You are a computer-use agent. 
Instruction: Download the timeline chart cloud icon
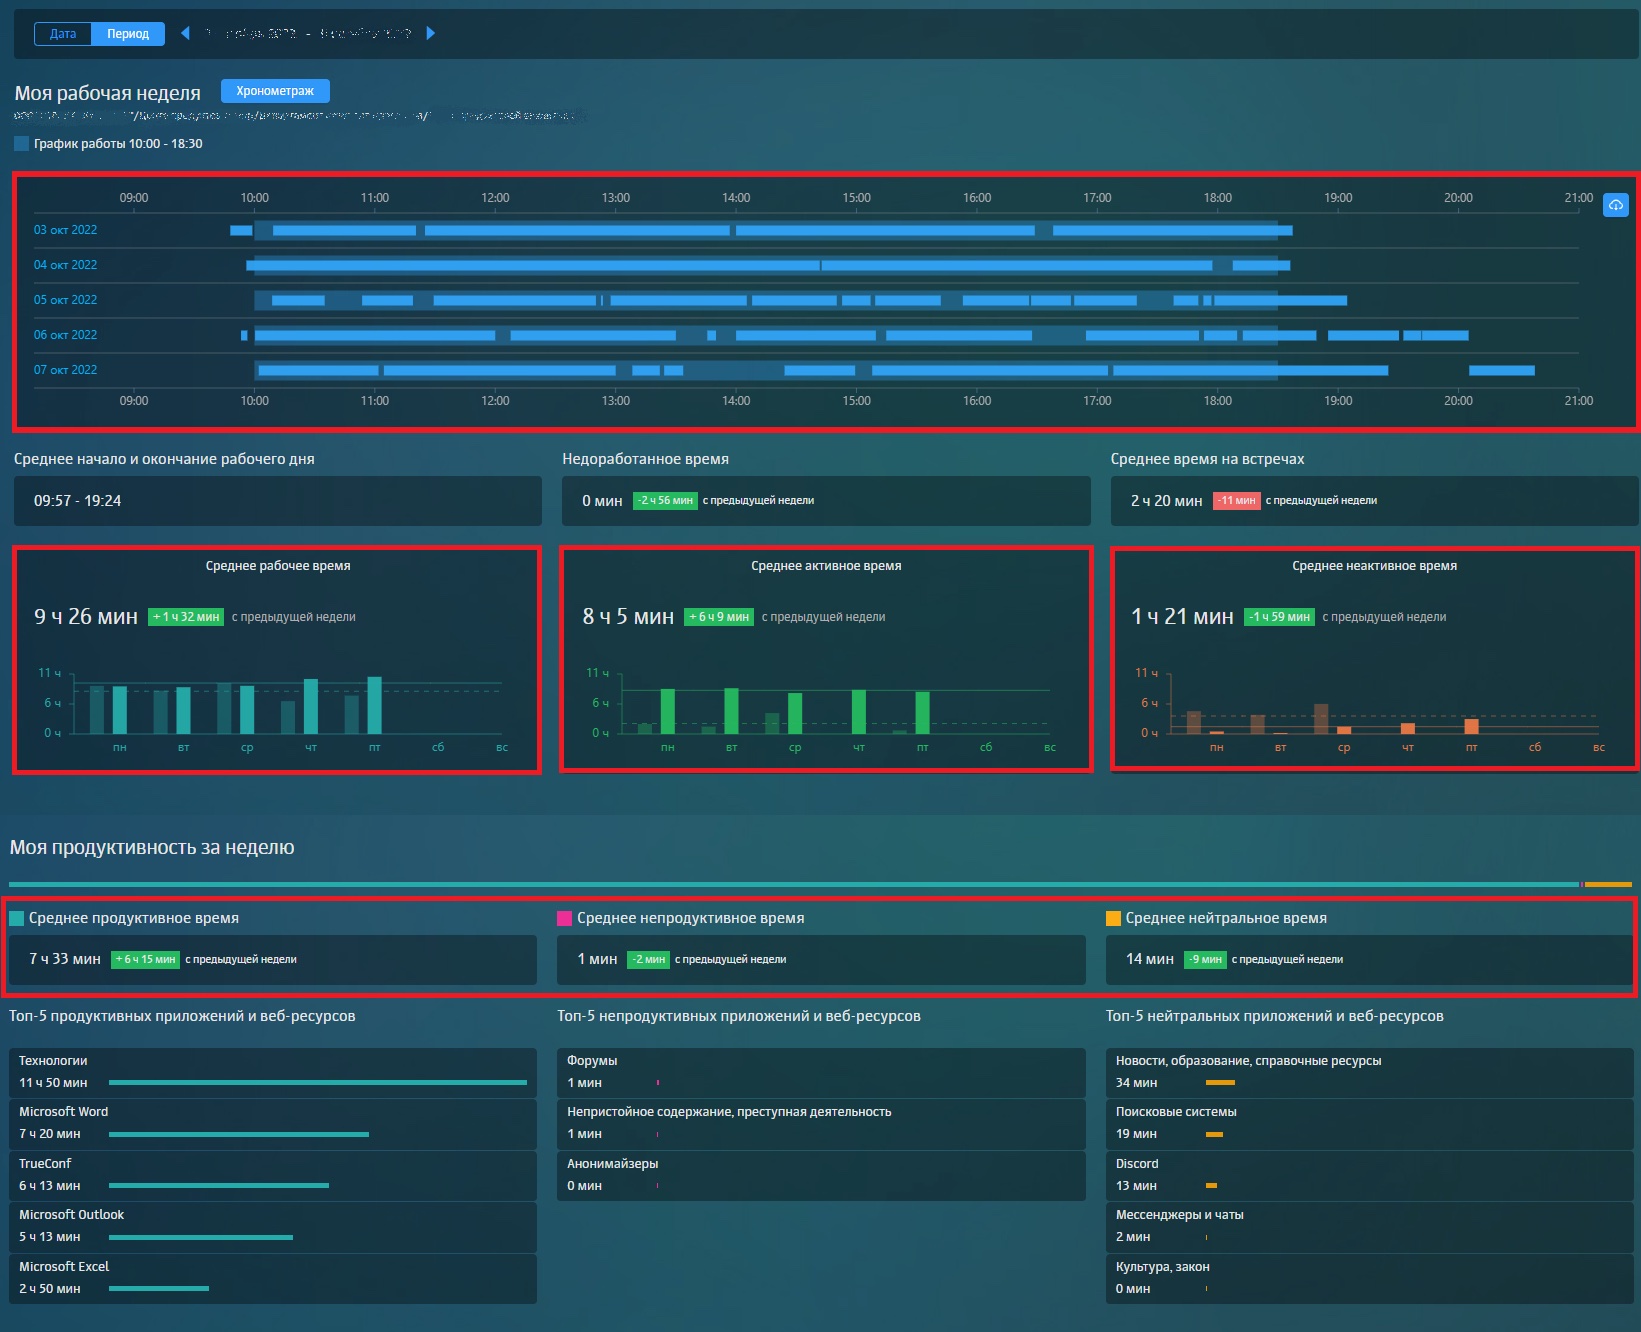point(1616,205)
